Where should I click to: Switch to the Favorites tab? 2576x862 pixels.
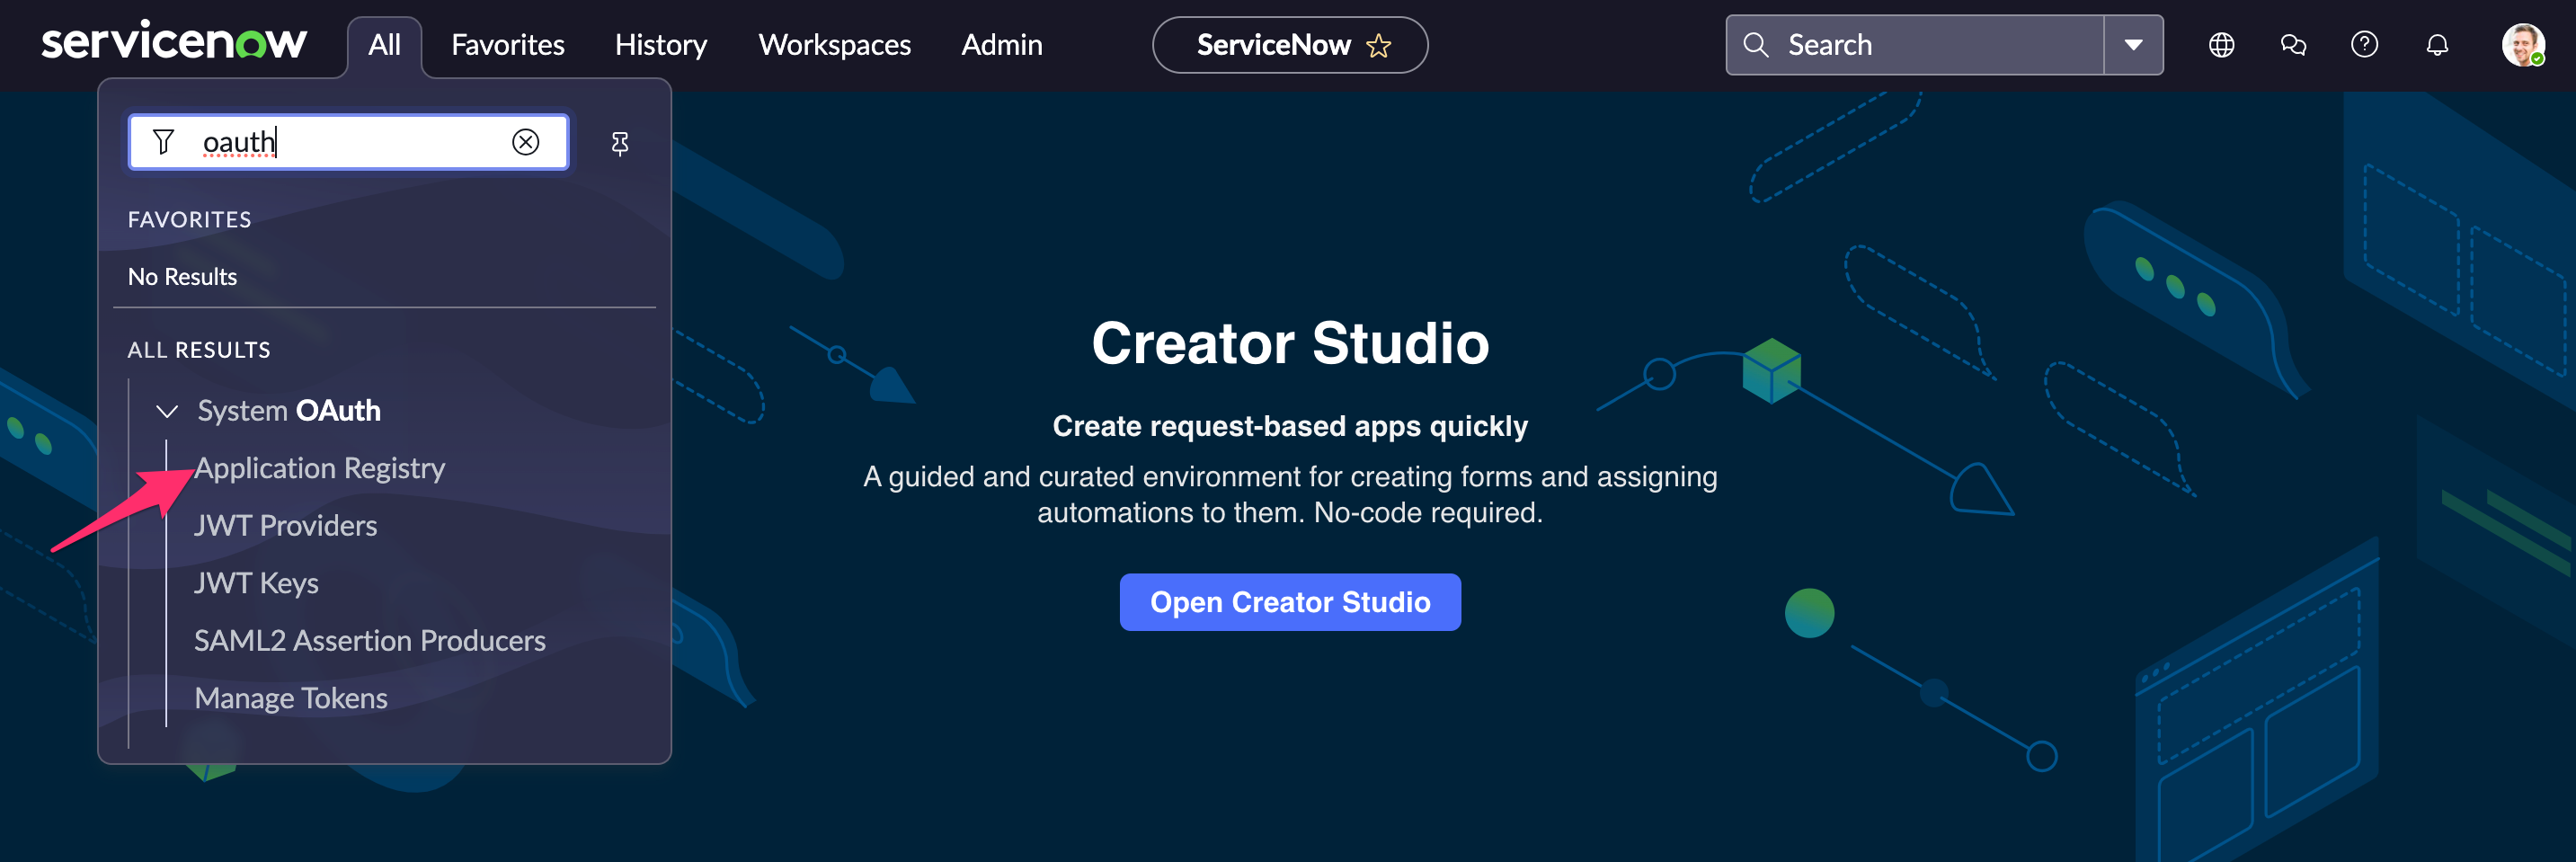pos(507,44)
